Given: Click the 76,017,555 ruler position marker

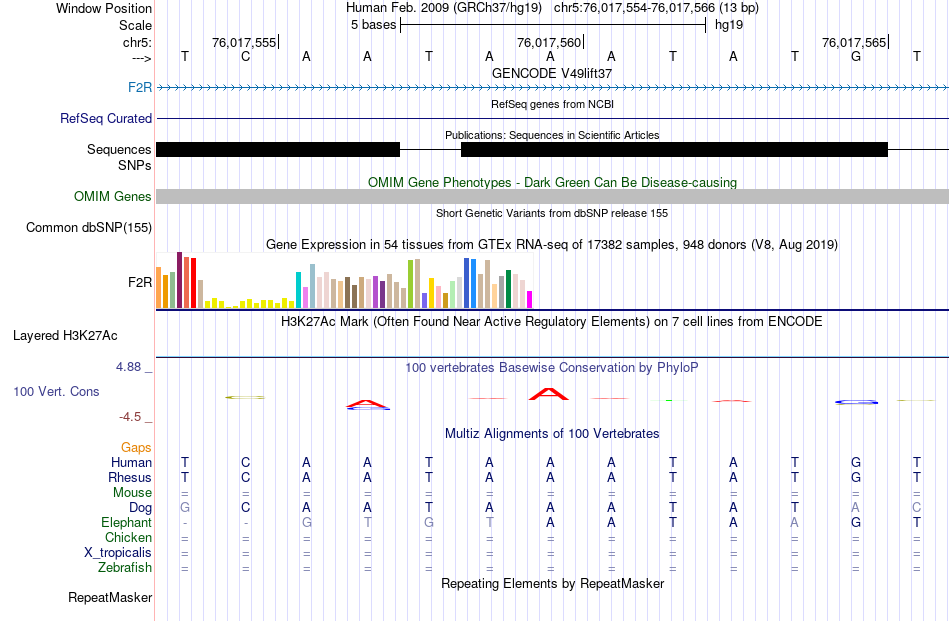Looking at the screenshot, I should [x=245, y=42].
